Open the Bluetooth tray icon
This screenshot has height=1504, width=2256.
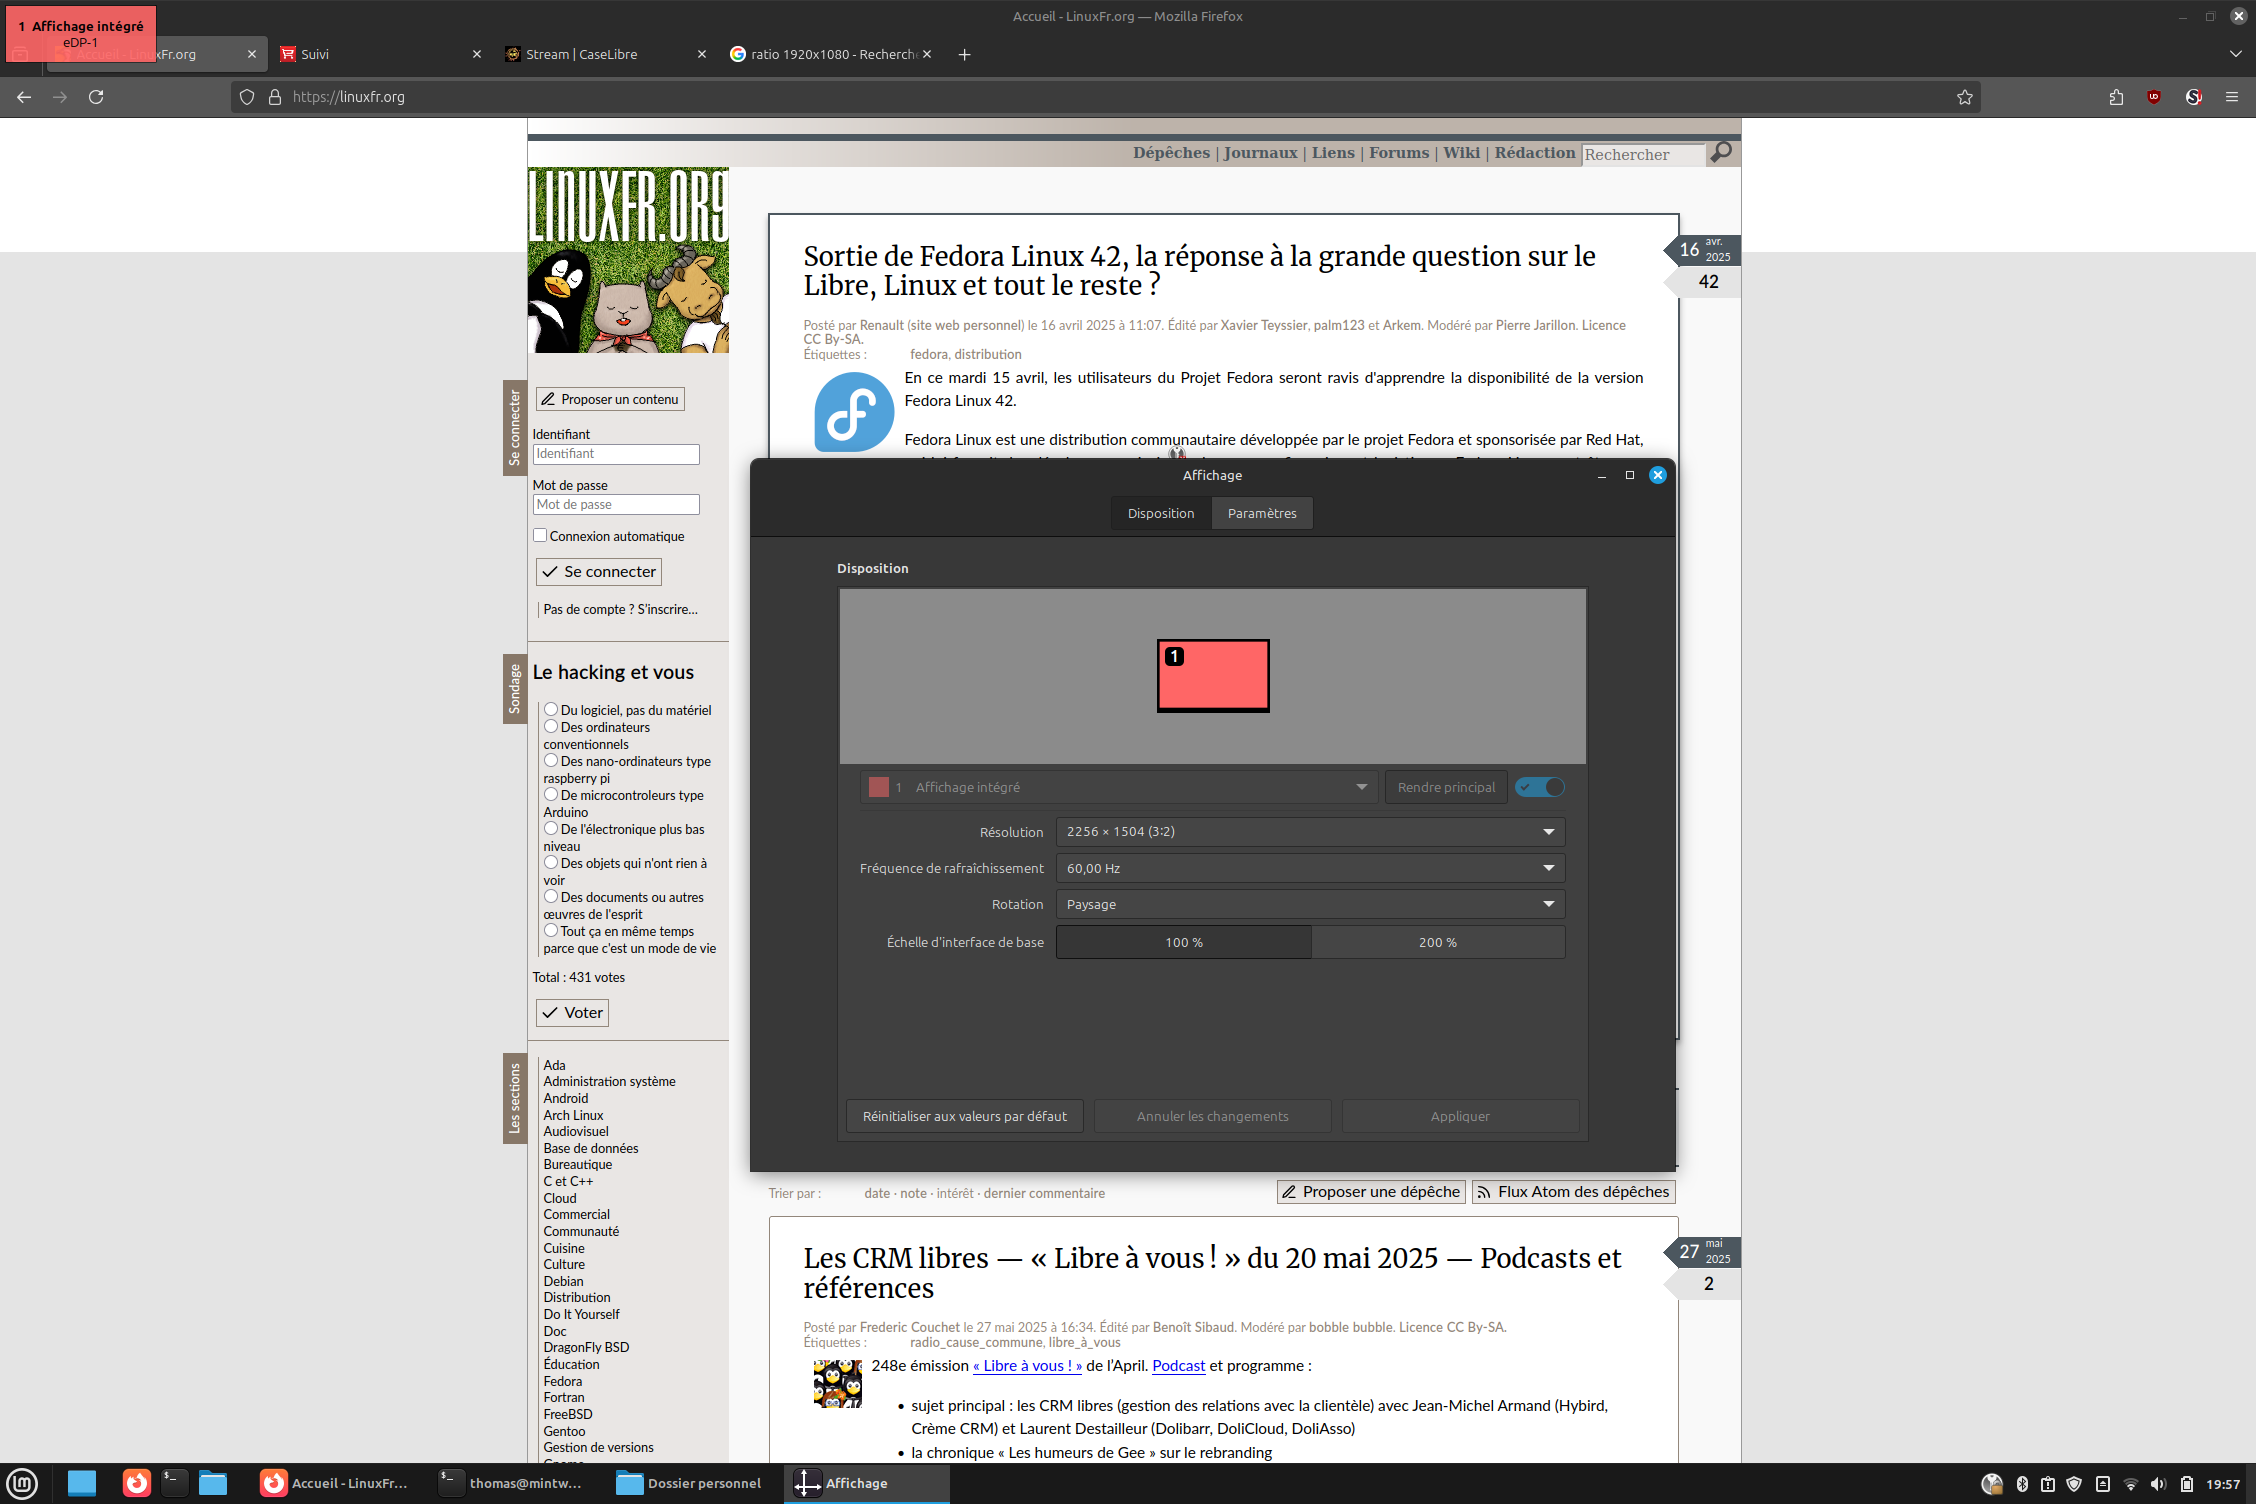tap(2021, 1484)
